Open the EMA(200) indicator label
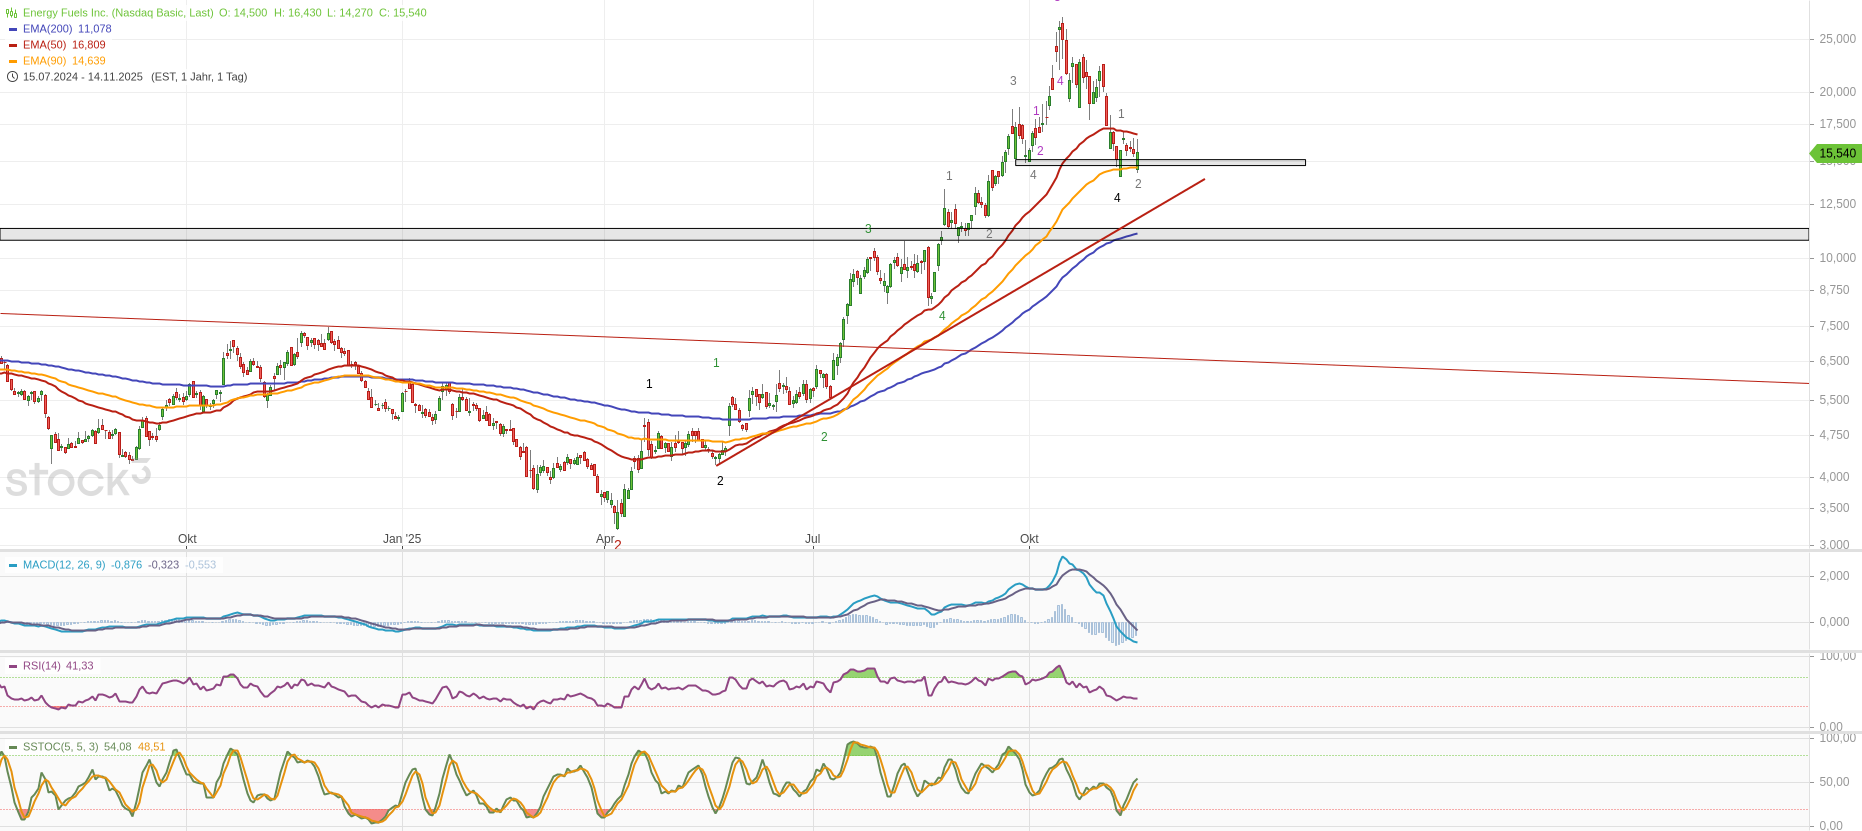The width and height of the screenshot is (1862, 831). [47, 29]
